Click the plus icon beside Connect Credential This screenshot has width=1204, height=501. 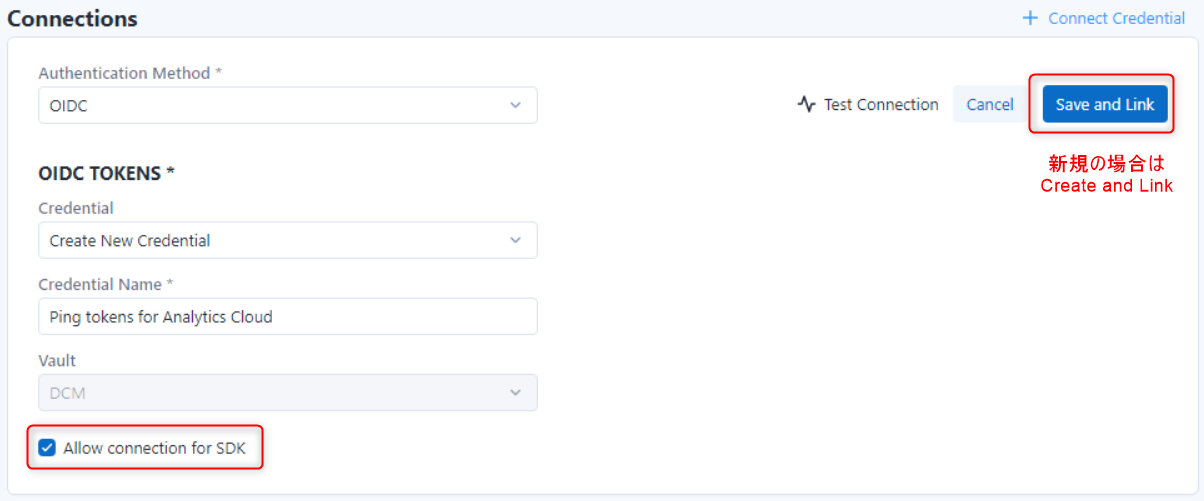pos(1030,18)
